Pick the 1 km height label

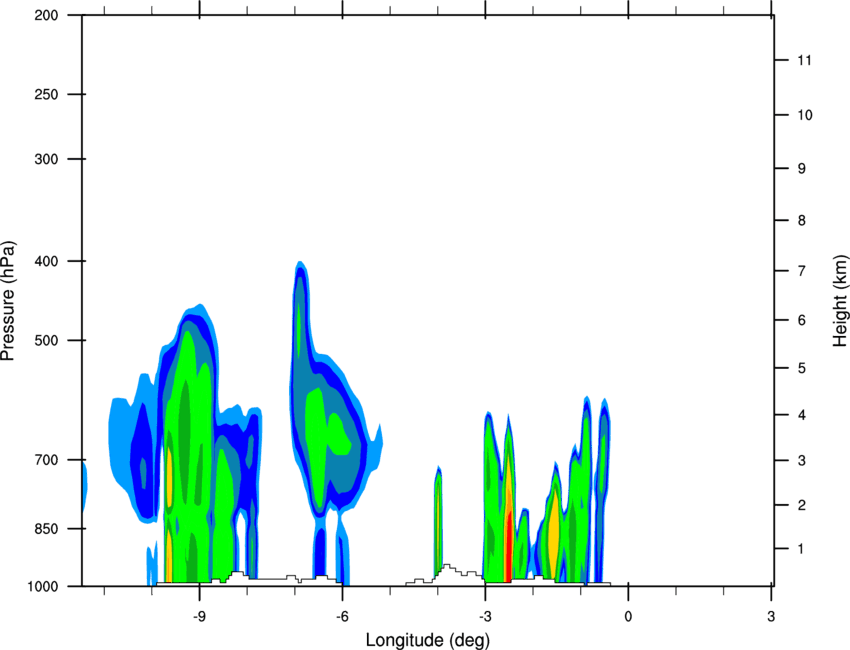(801, 549)
